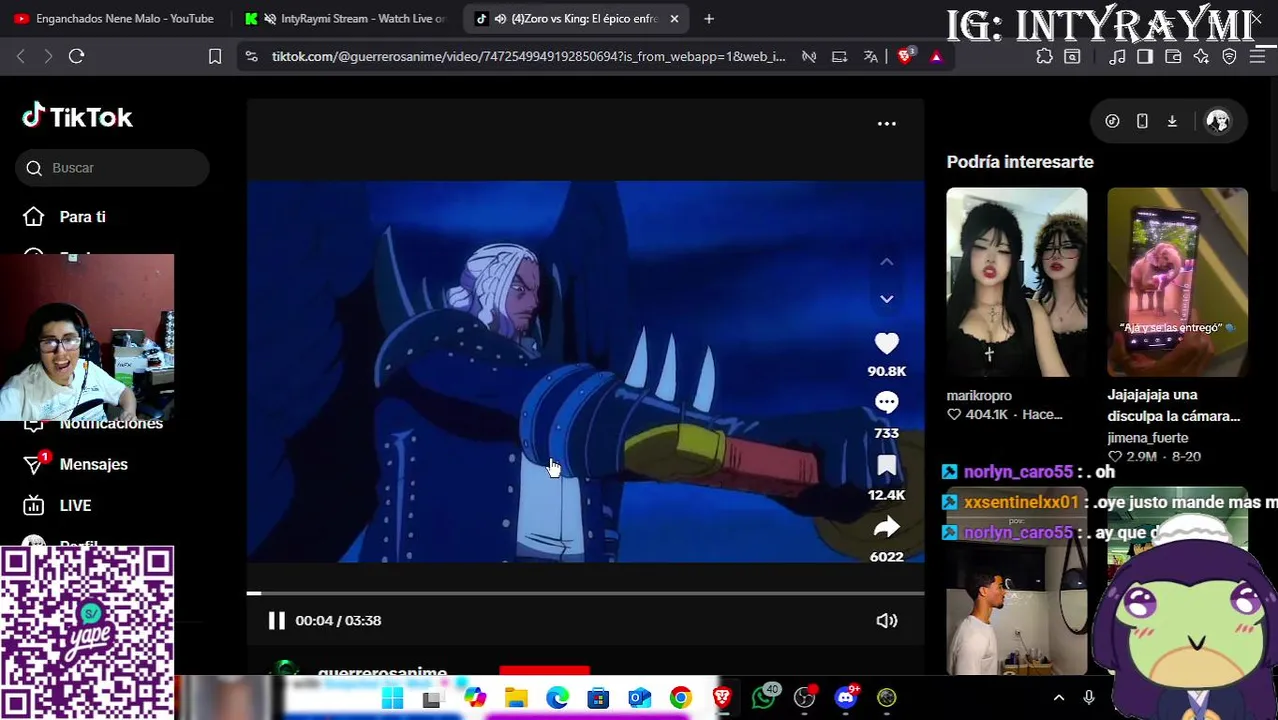Open Mensajes in sidebar
The height and width of the screenshot is (720, 1278).
pos(76,464)
